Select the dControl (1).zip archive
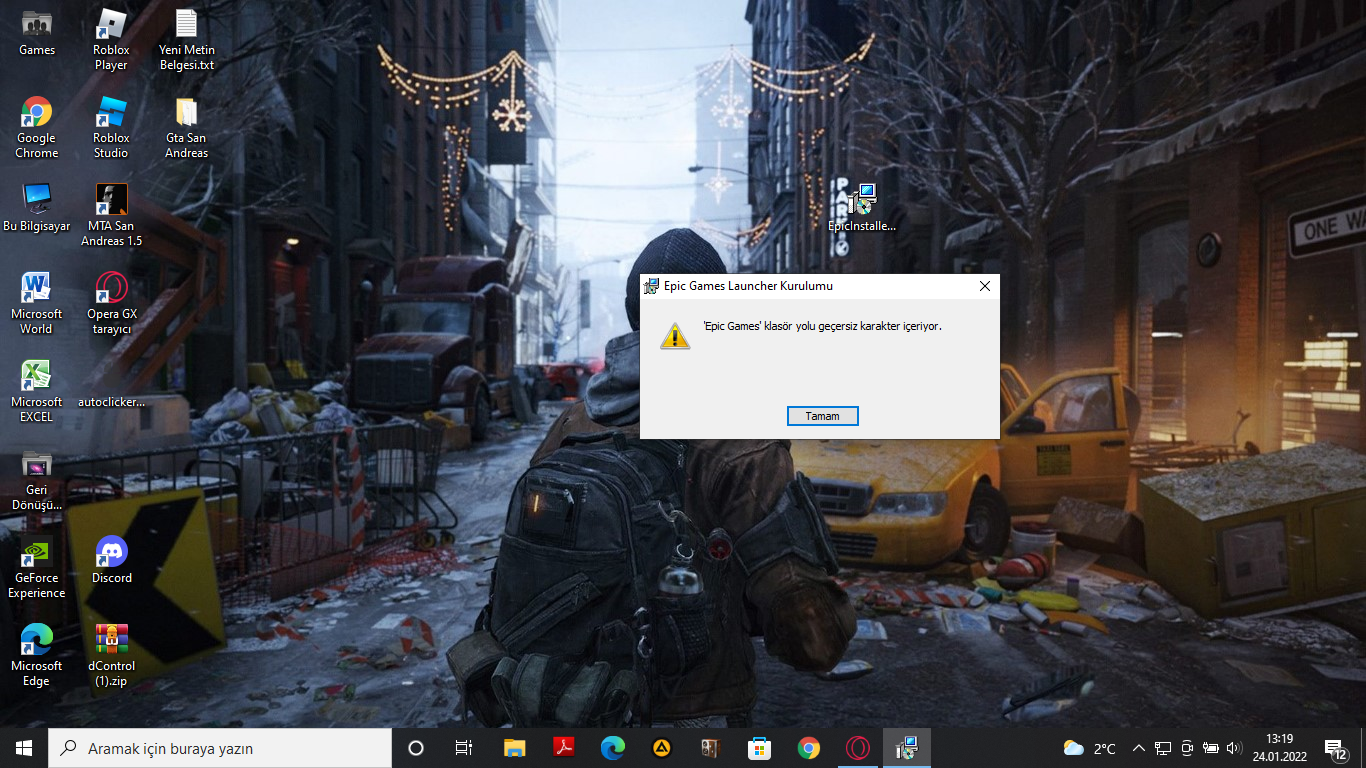The image size is (1366, 768). [111, 656]
